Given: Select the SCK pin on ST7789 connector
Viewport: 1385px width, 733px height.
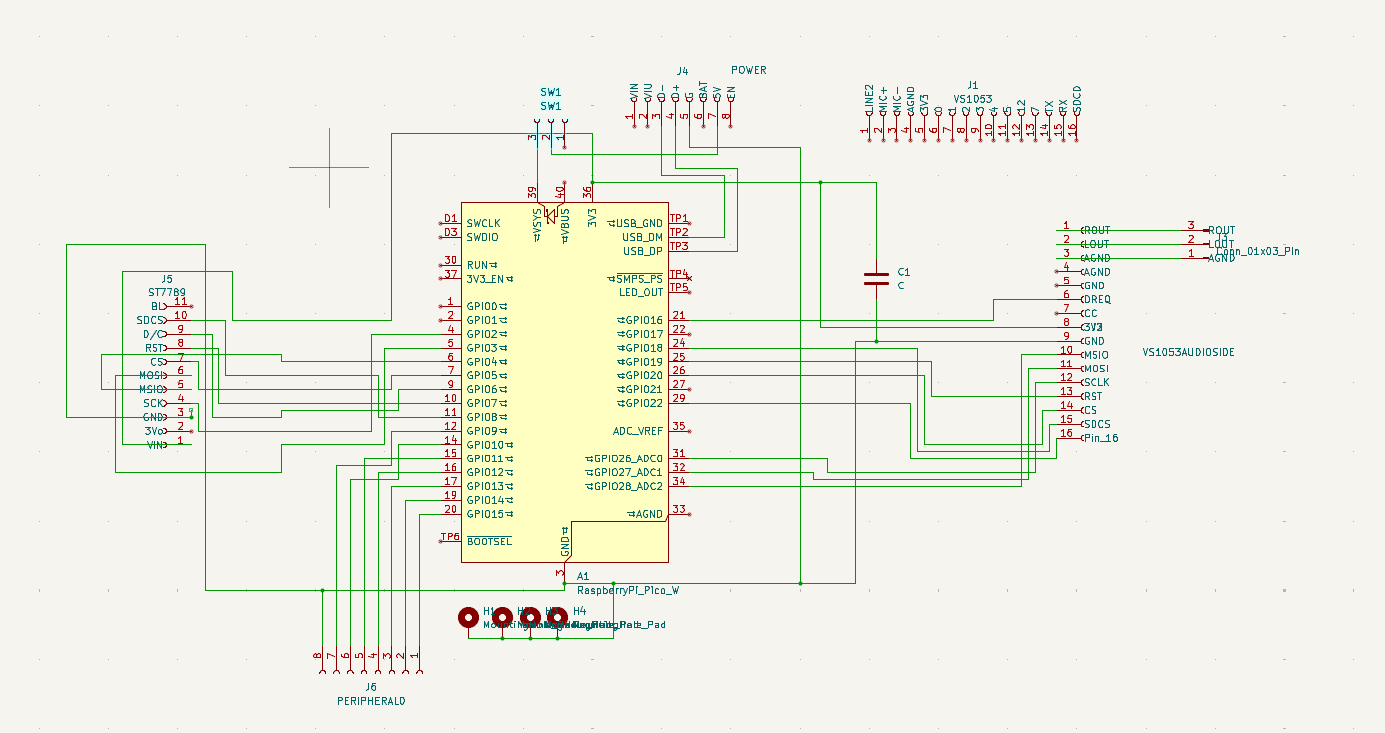Looking at the screenshot, I should [x=153, y=403].
